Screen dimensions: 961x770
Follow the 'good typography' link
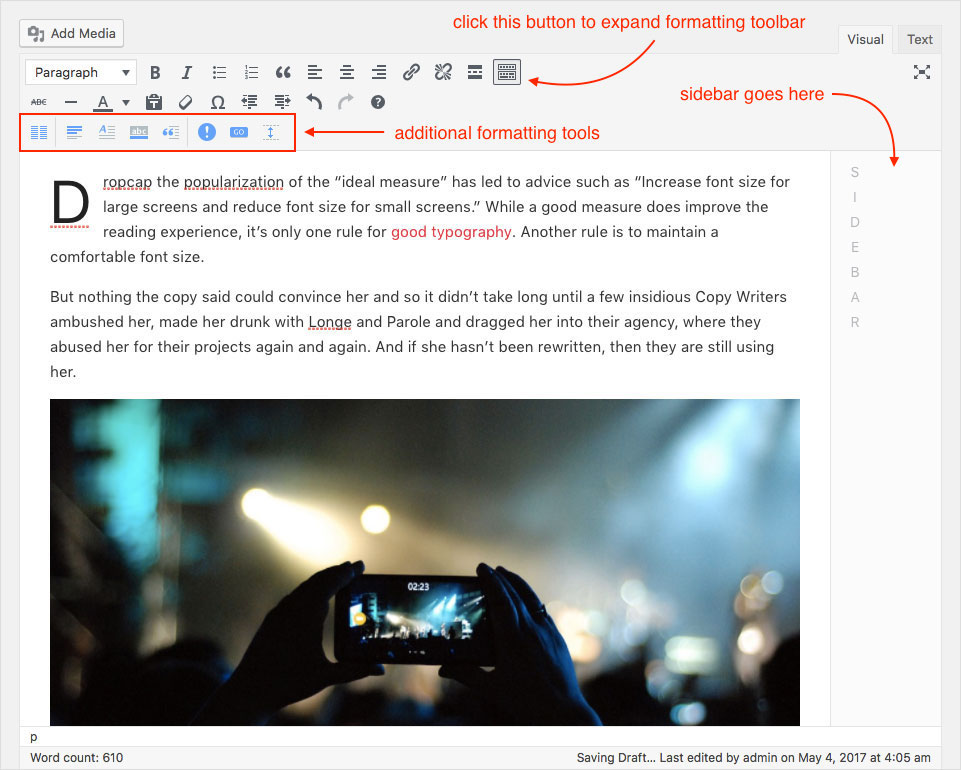point(451,232)
